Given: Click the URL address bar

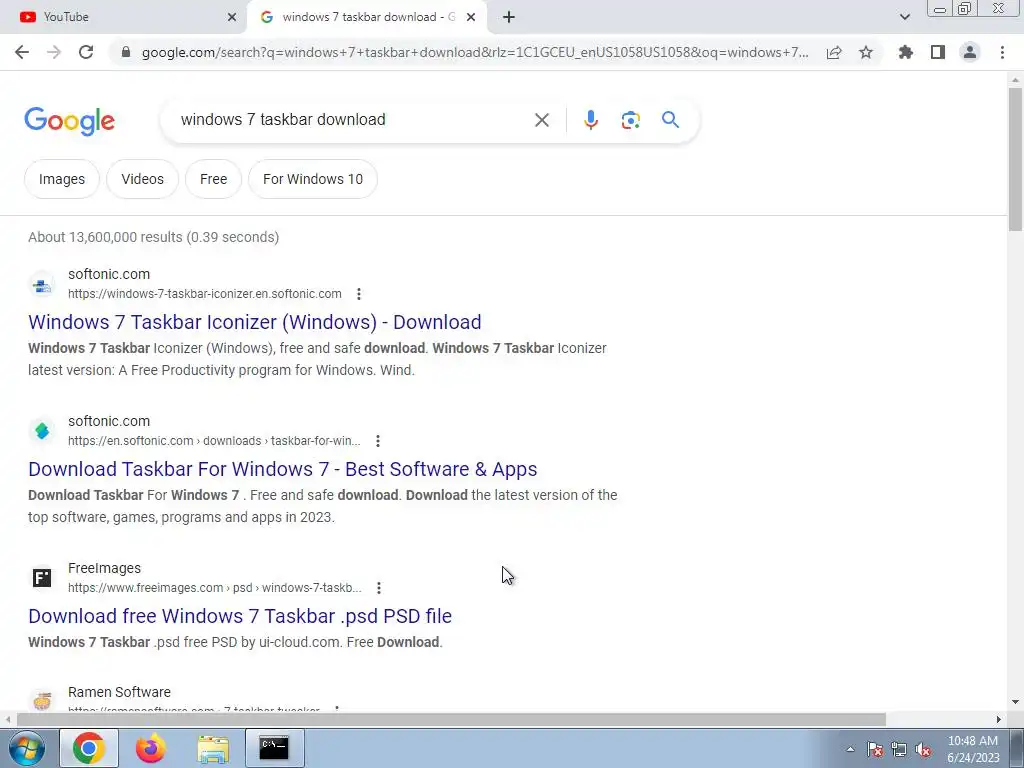Looking at the screenshot, I should pos(475,52).
